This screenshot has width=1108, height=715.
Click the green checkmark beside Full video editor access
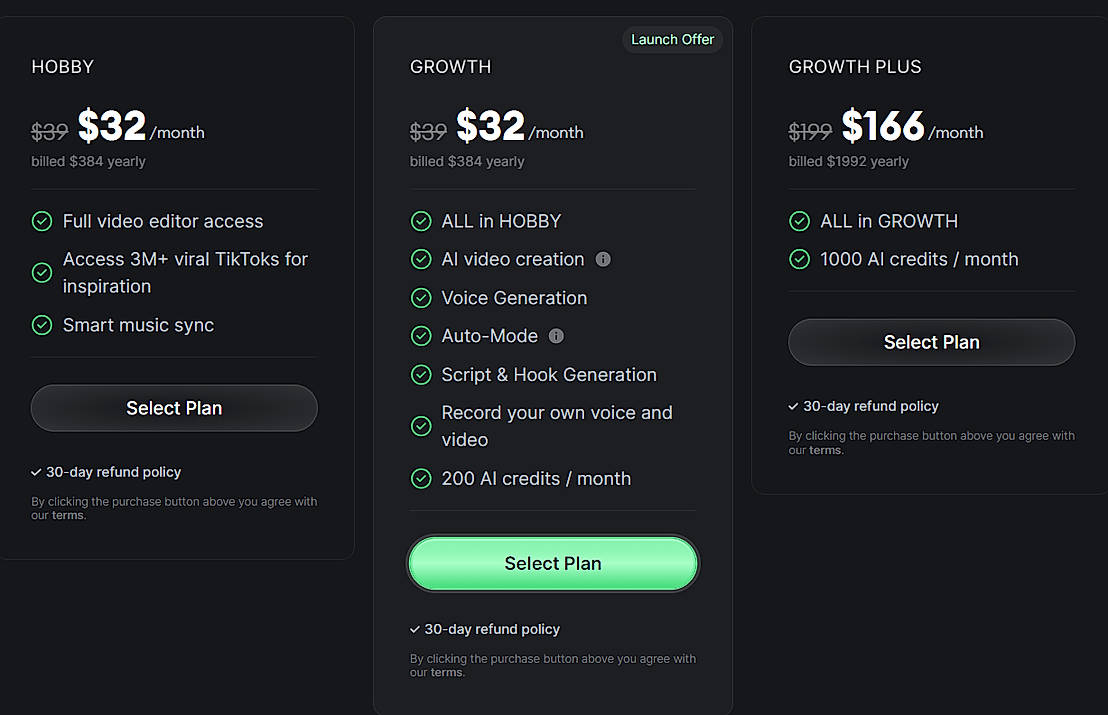pyautogui.click(x=41, y=221)
